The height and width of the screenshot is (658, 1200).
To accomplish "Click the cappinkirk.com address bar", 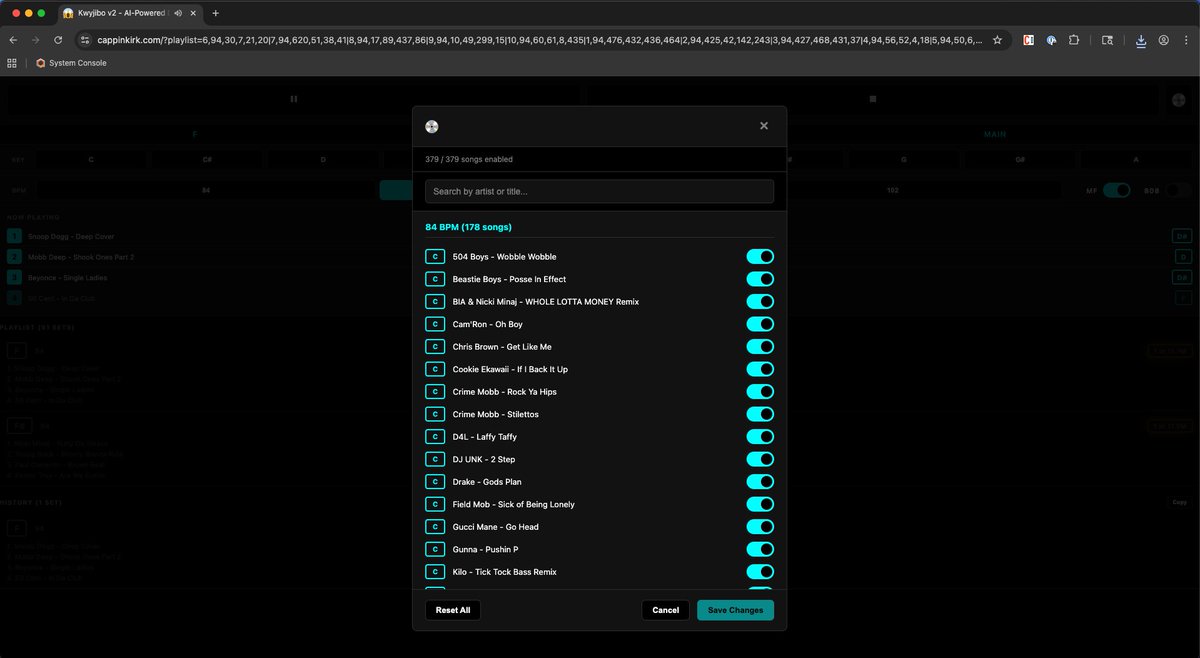I will pyautogui.click(x=540, y=40).
